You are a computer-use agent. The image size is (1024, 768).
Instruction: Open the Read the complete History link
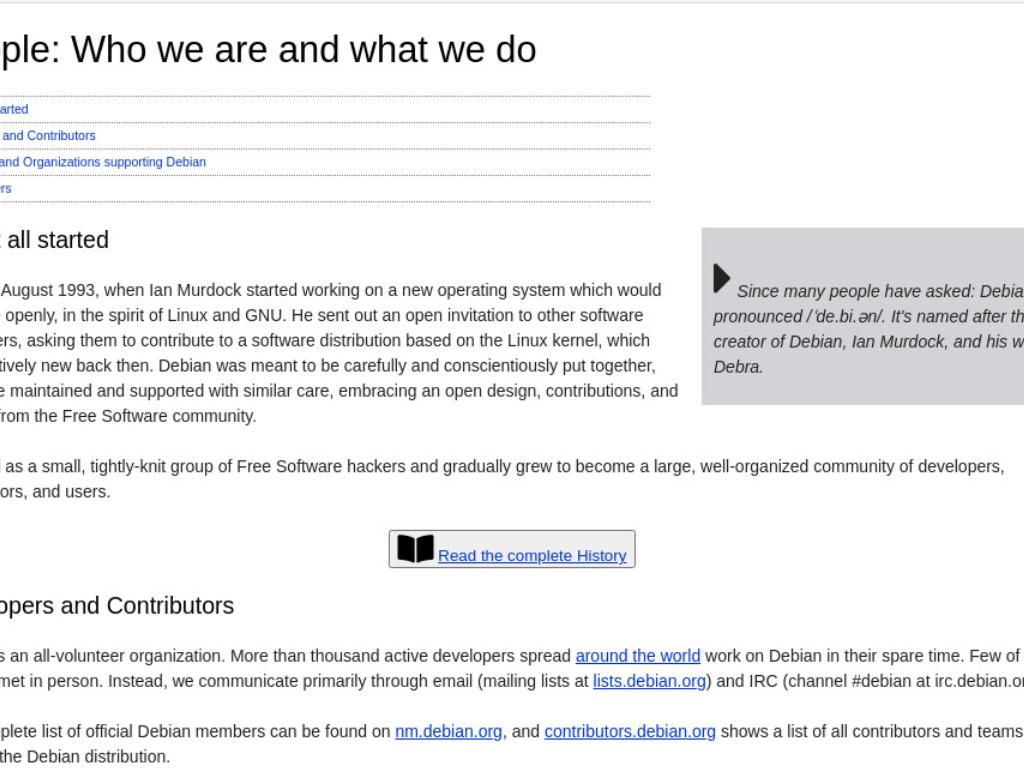[x=532, y=556]
